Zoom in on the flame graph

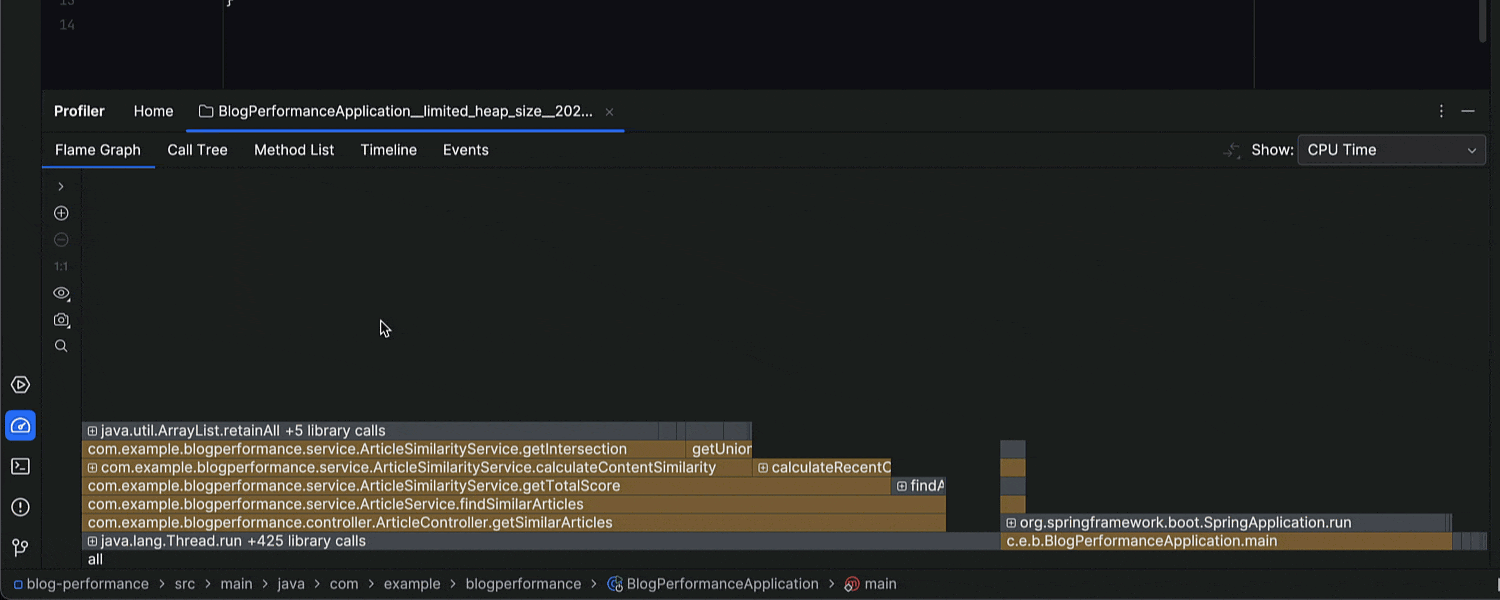pos(61,213)
